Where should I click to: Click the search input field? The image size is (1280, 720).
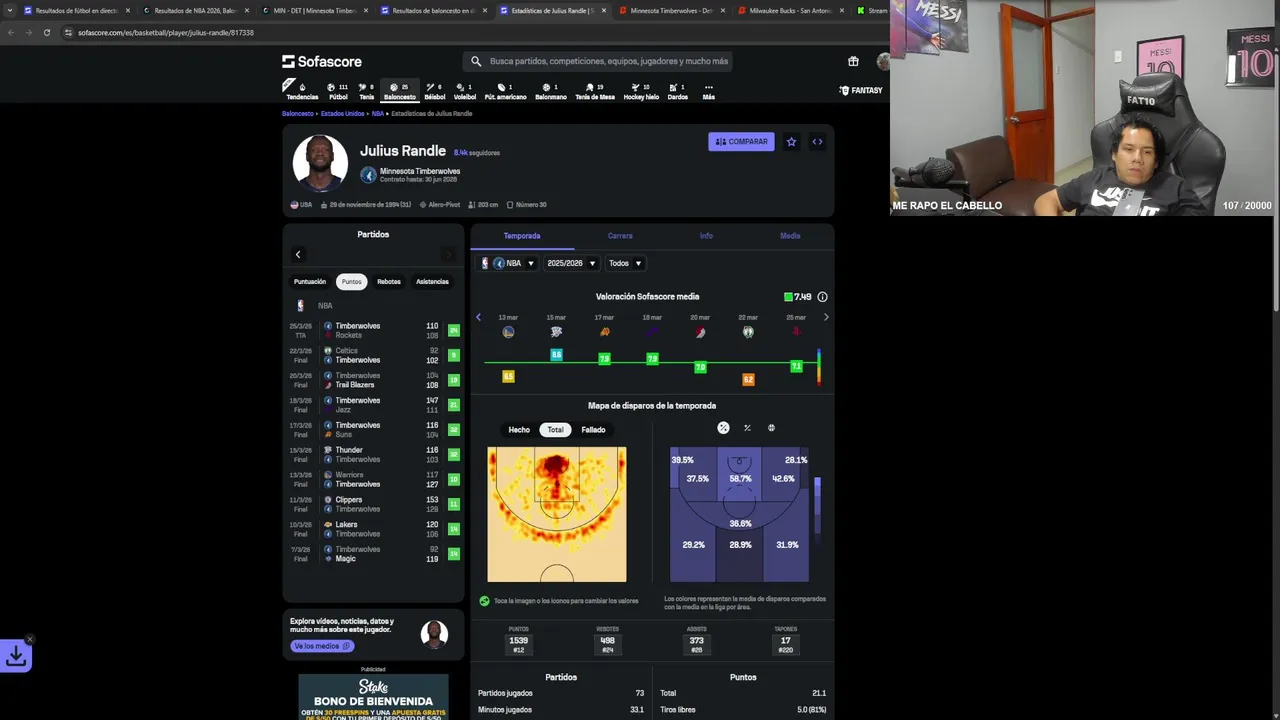tap(598, 61)
